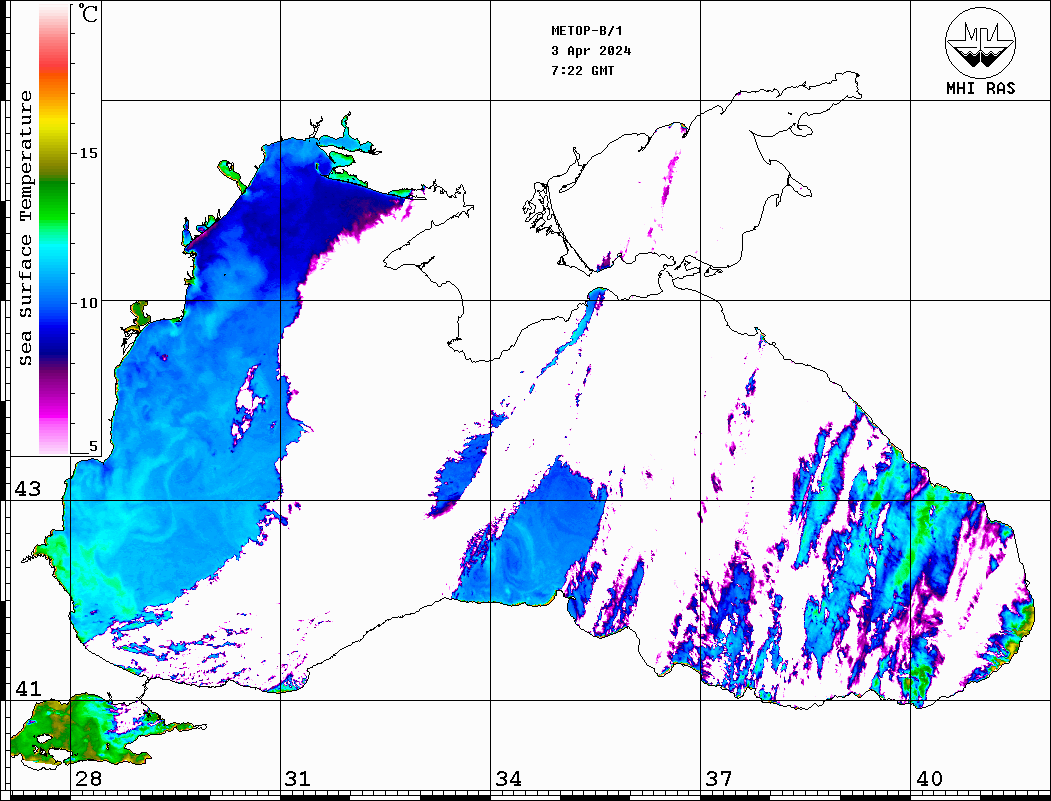Click the '15' legend tick value
Screen dimensions: 1051x801
88,153
